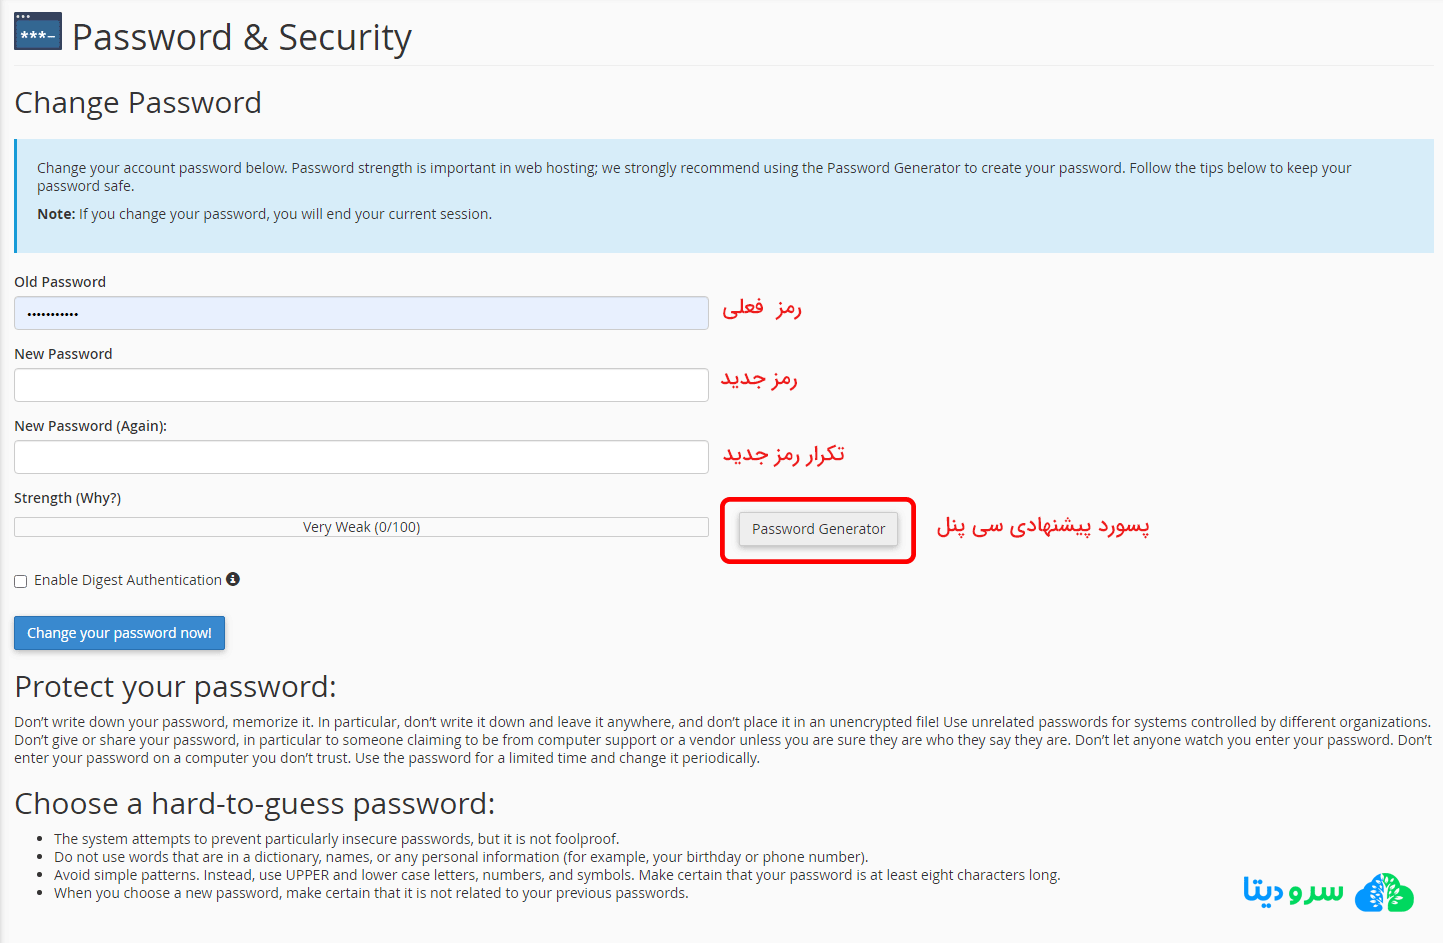Click the Password & Security asterisk icon
Screen dimensions: 1443x943
tap(38, 32)
